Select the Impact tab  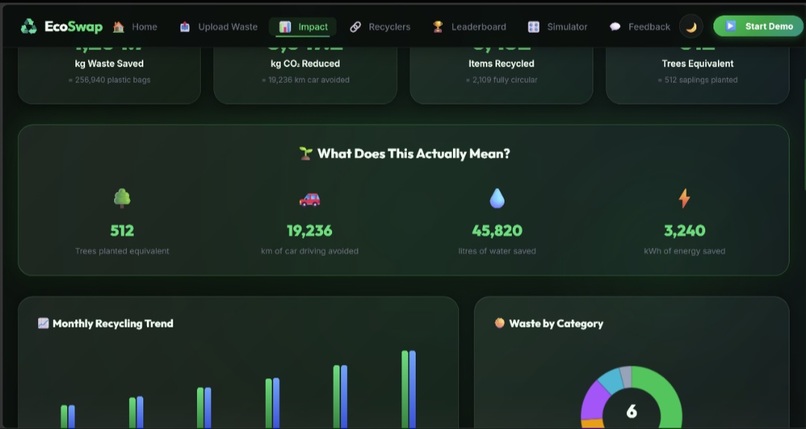pyautogui.click(x=303, y=27)
